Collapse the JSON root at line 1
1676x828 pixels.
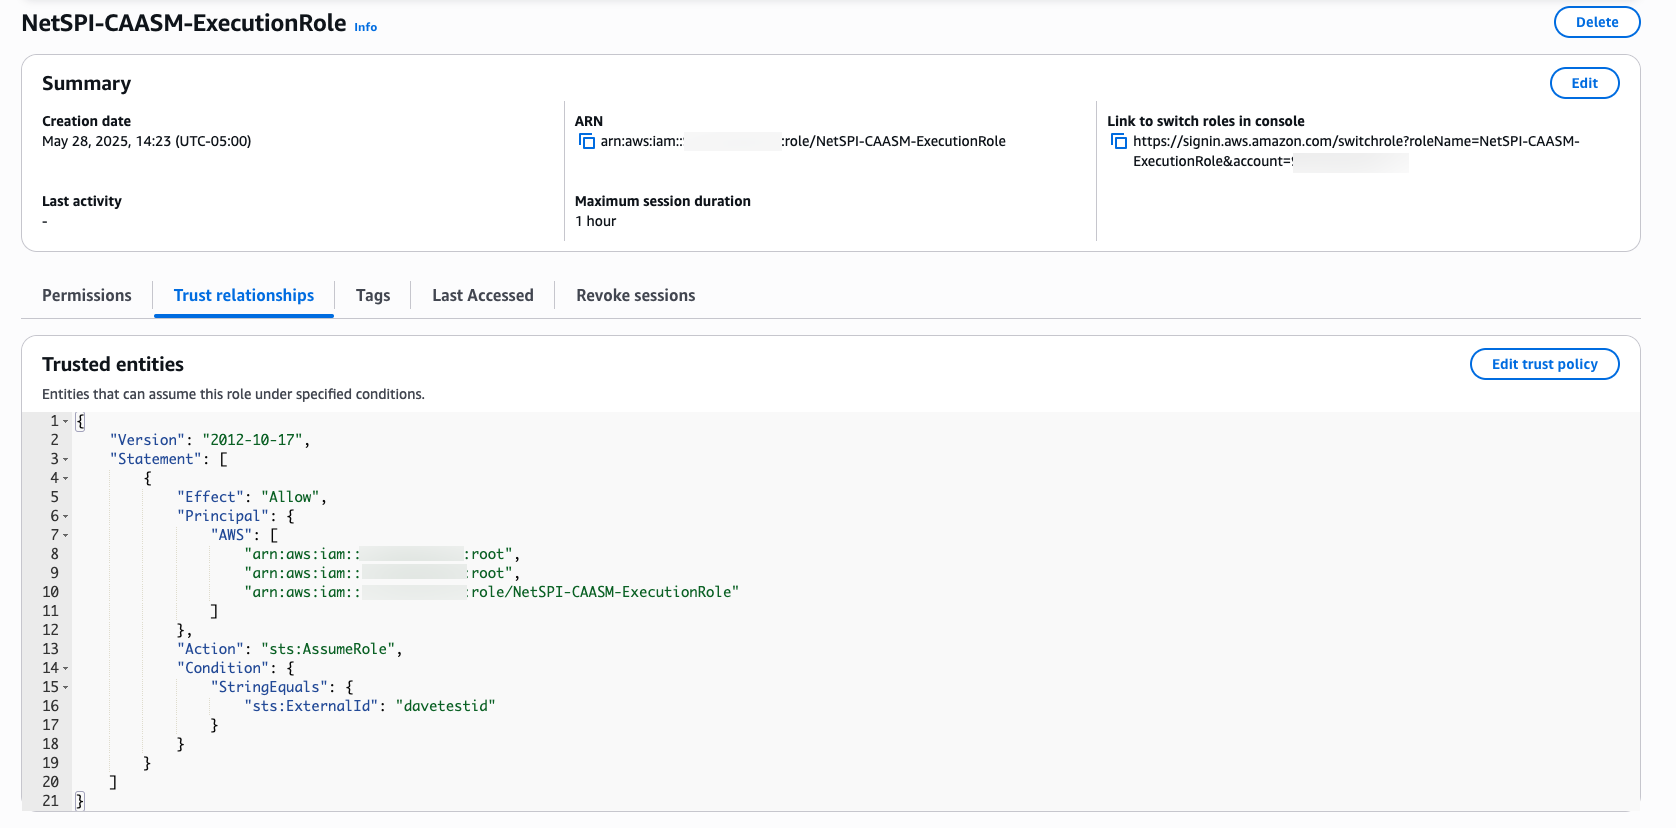coord(66,421)
